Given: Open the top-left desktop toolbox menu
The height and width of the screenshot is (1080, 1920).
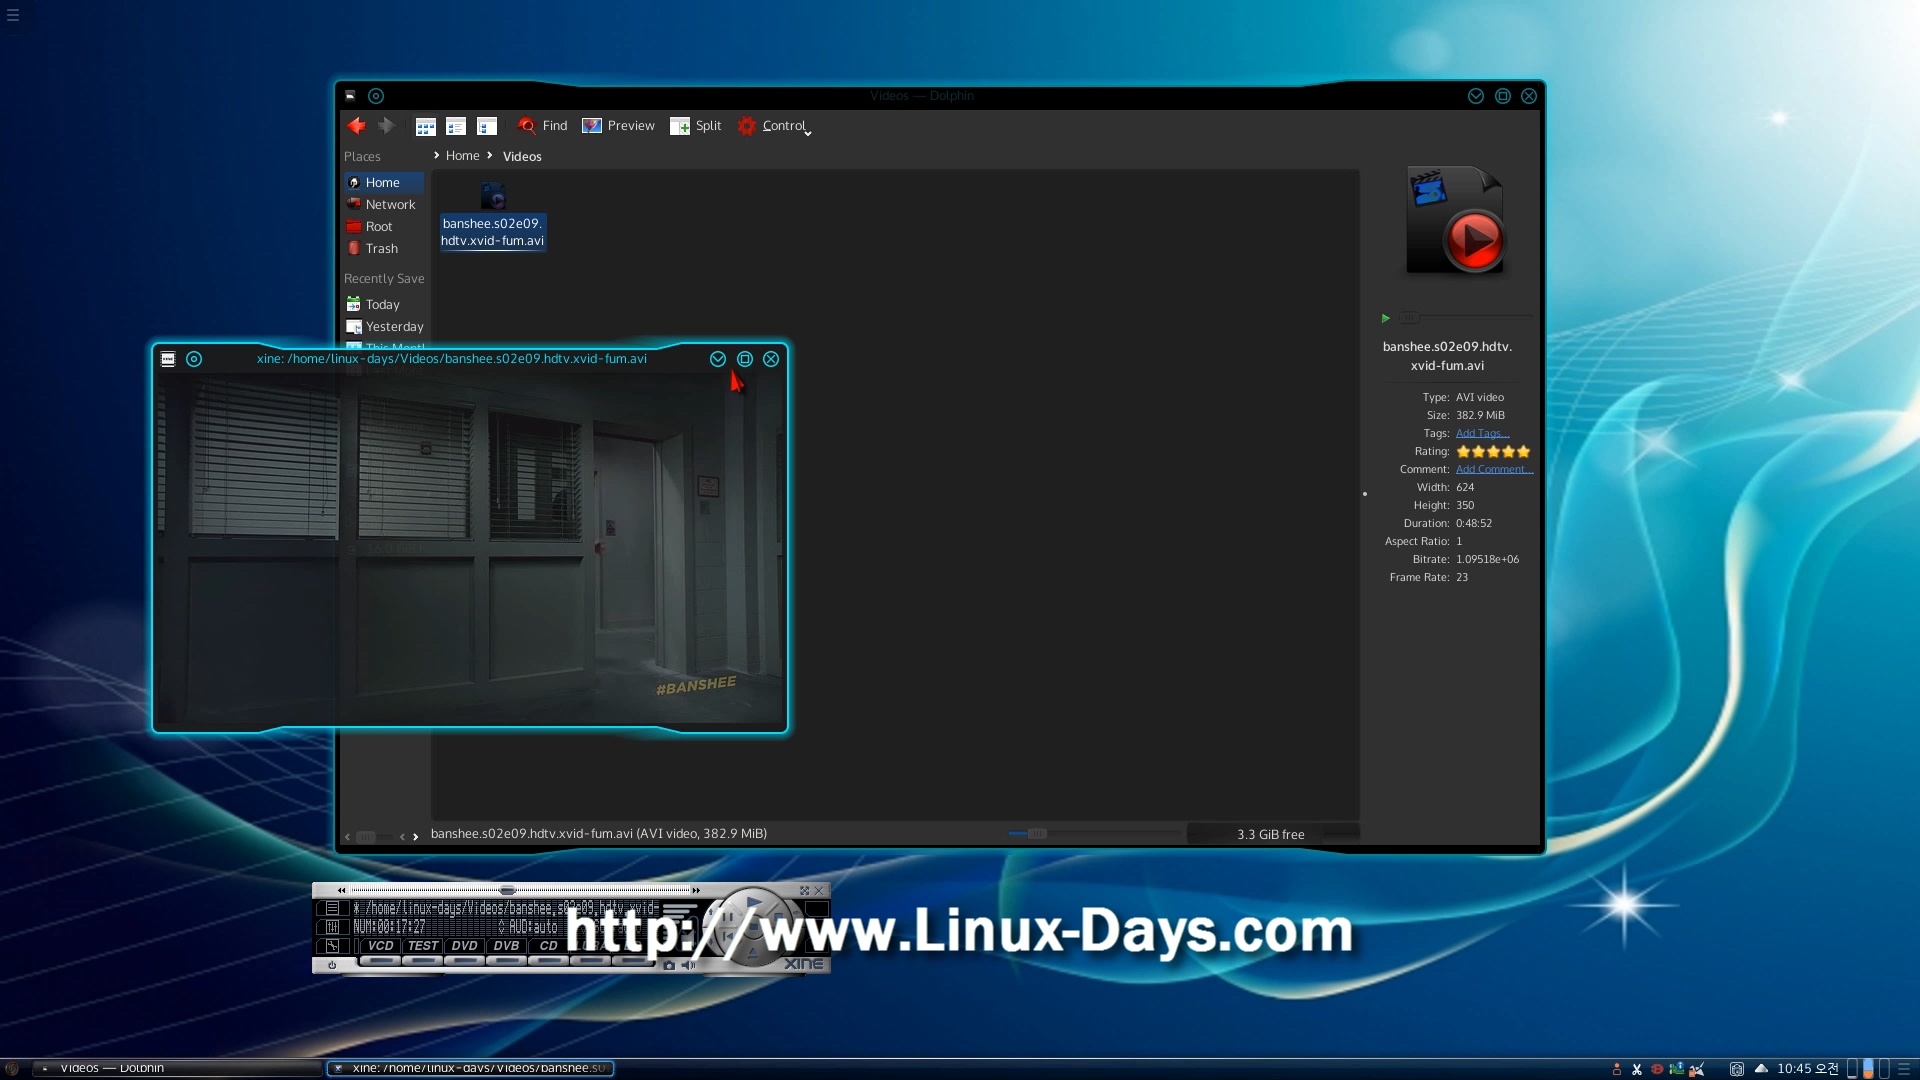Looking at the screenshot, I should pyautogui.click(x=13, y=15).
